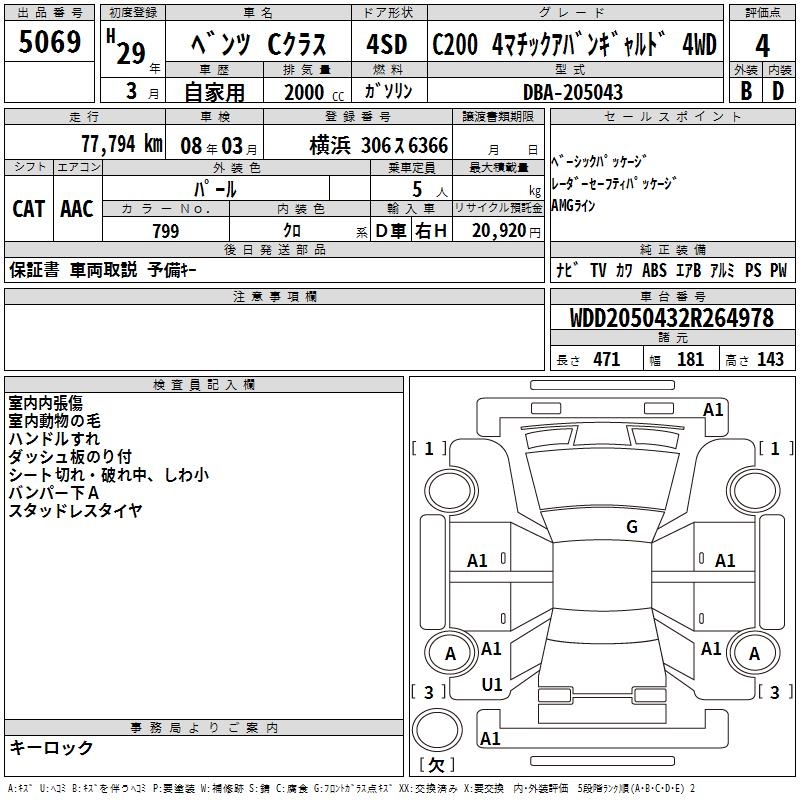Click front-left wheel circle on diagram
This screenshot has height=800, width=800.
(451, 491)
